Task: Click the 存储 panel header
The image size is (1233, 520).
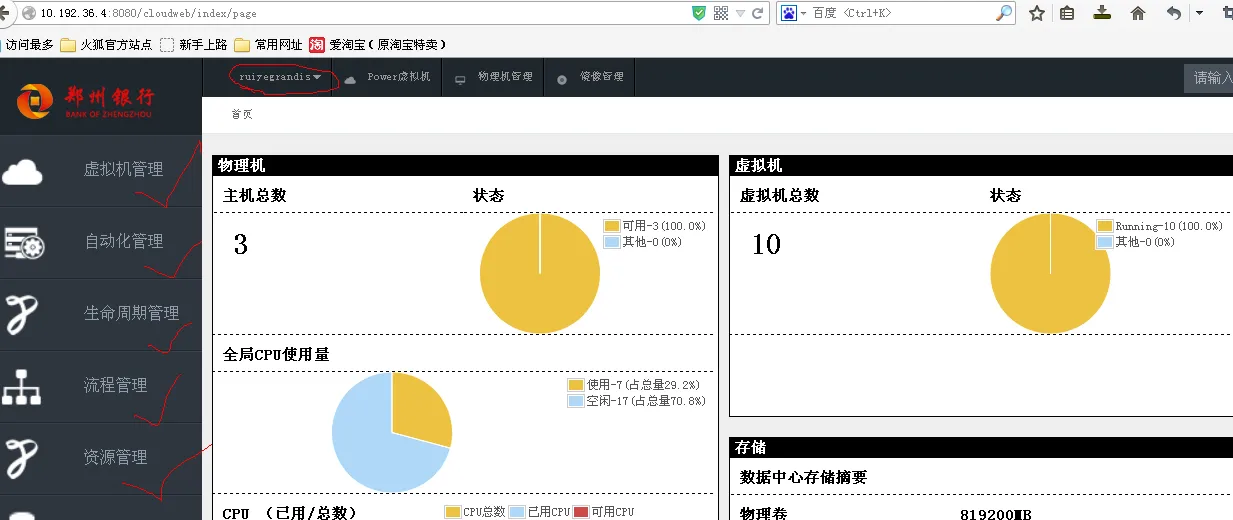Action: [x=981, y=448]
